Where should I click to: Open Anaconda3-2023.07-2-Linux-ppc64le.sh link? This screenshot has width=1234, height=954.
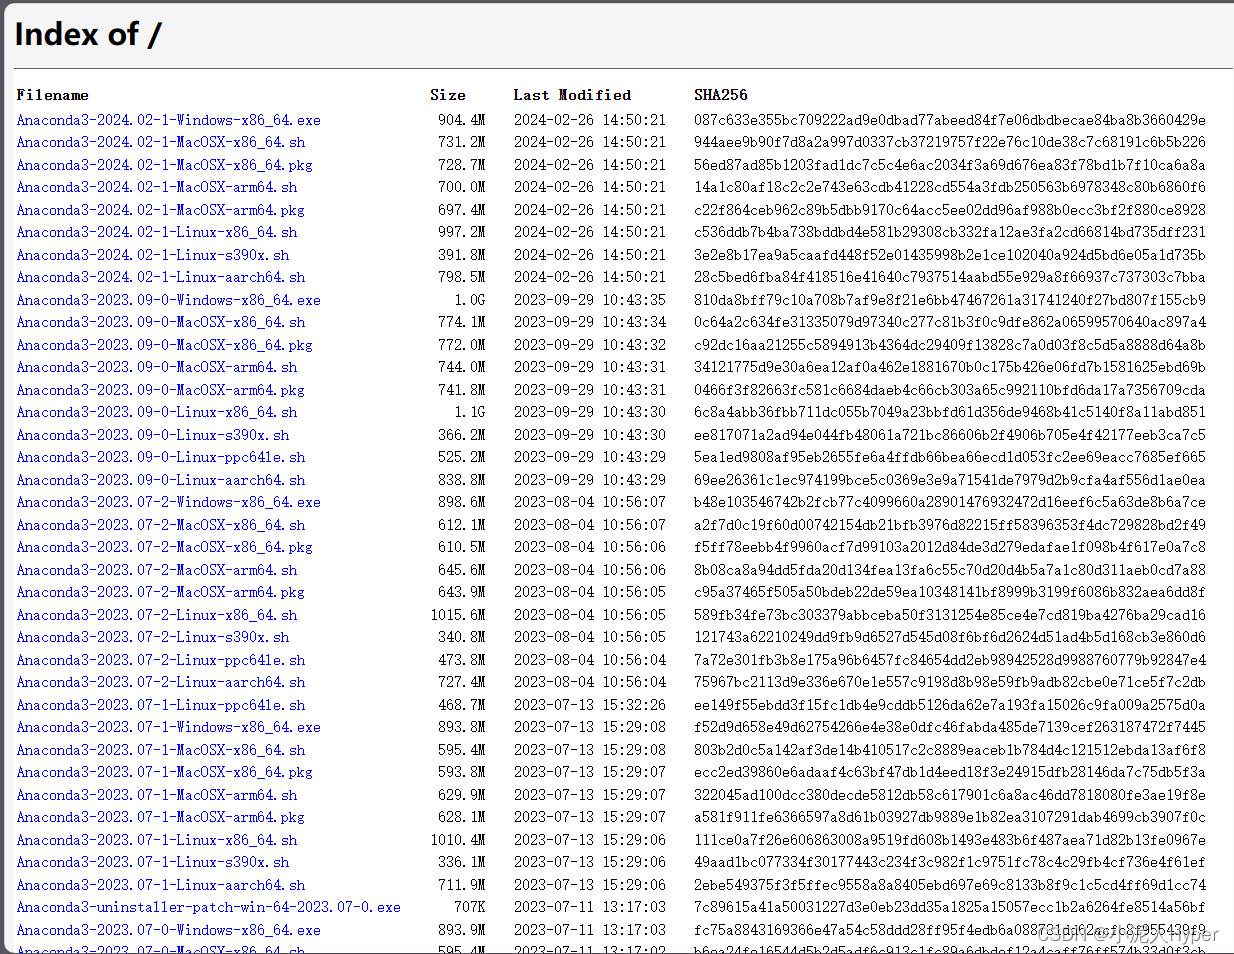click(x=160, y=660)
